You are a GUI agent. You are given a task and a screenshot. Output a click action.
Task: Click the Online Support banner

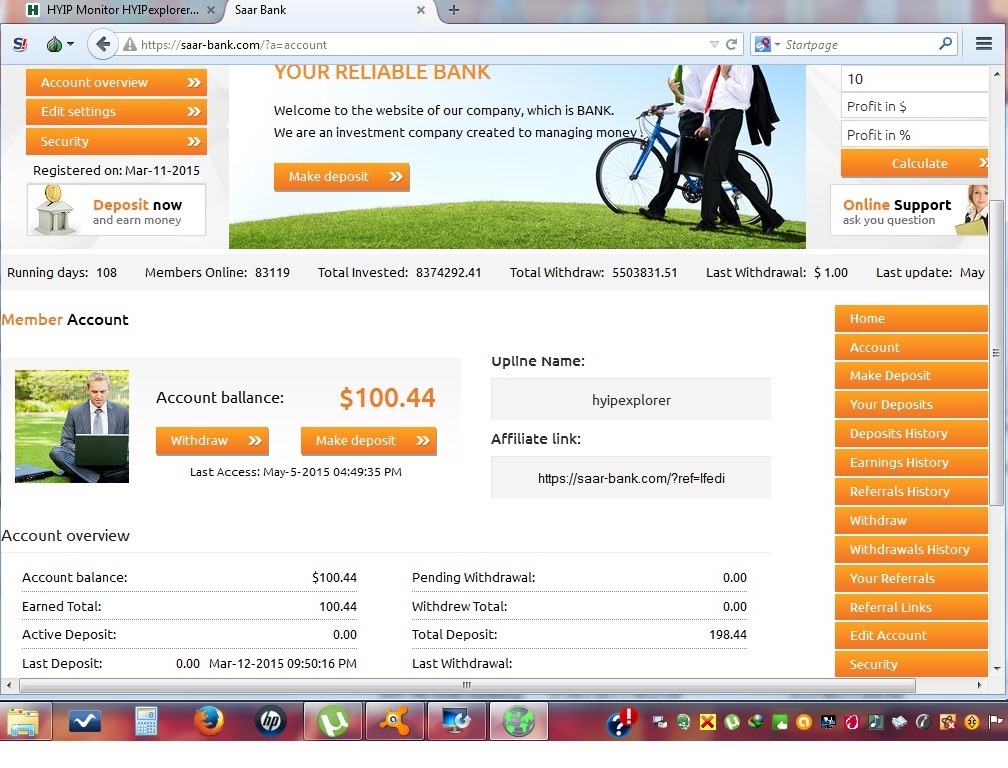click(908, 211)
